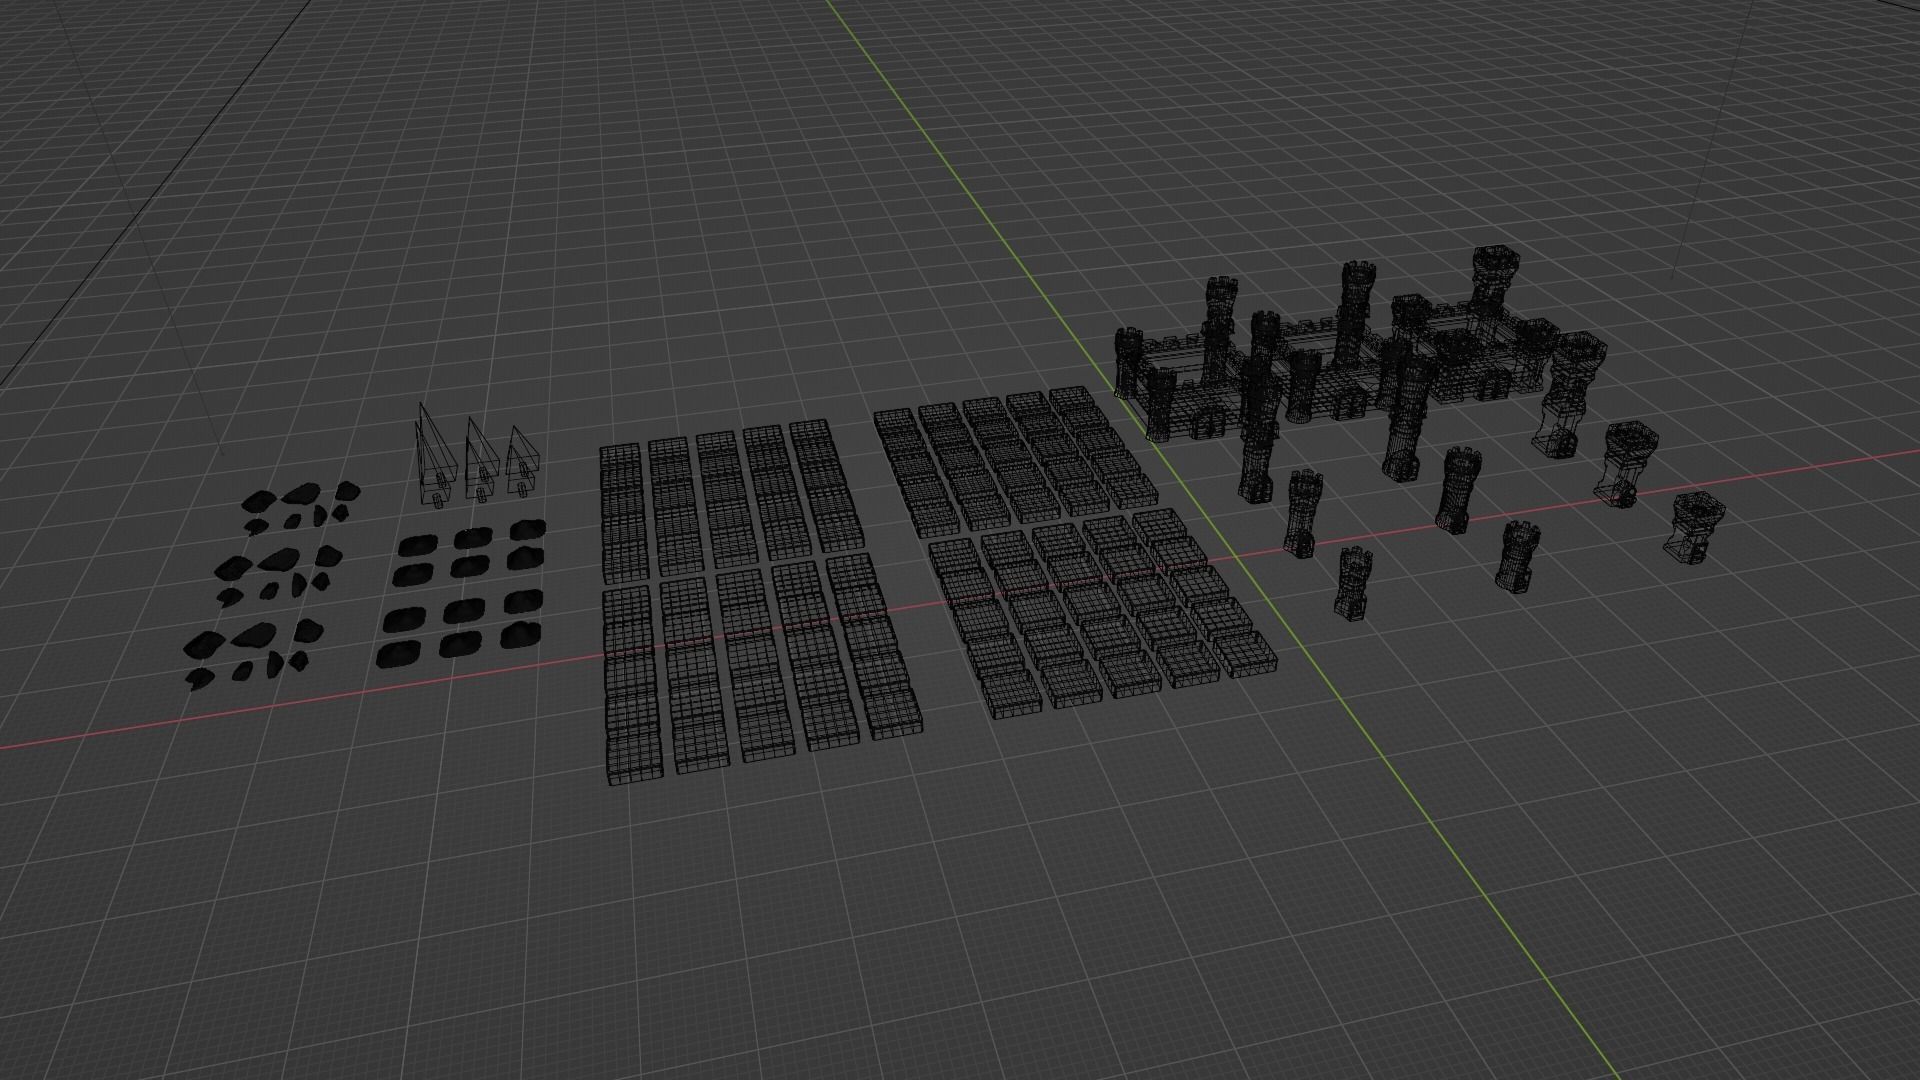The width and height of the screenshot is (1920, 1080).
Task: Select the bottom-right rounded stone in the stone grid
Action: [523, 634]
